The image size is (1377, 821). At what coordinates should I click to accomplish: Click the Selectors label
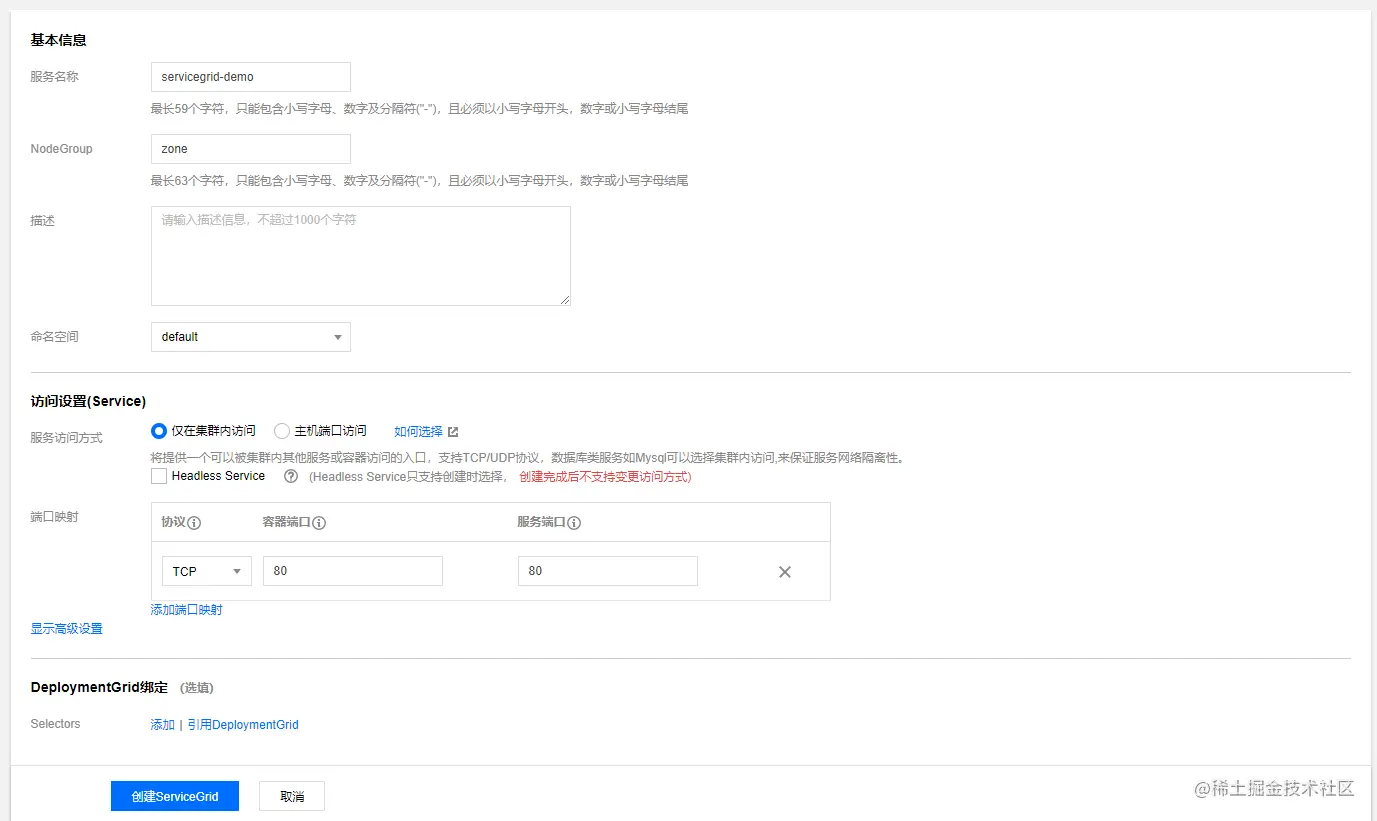[55, 724]
